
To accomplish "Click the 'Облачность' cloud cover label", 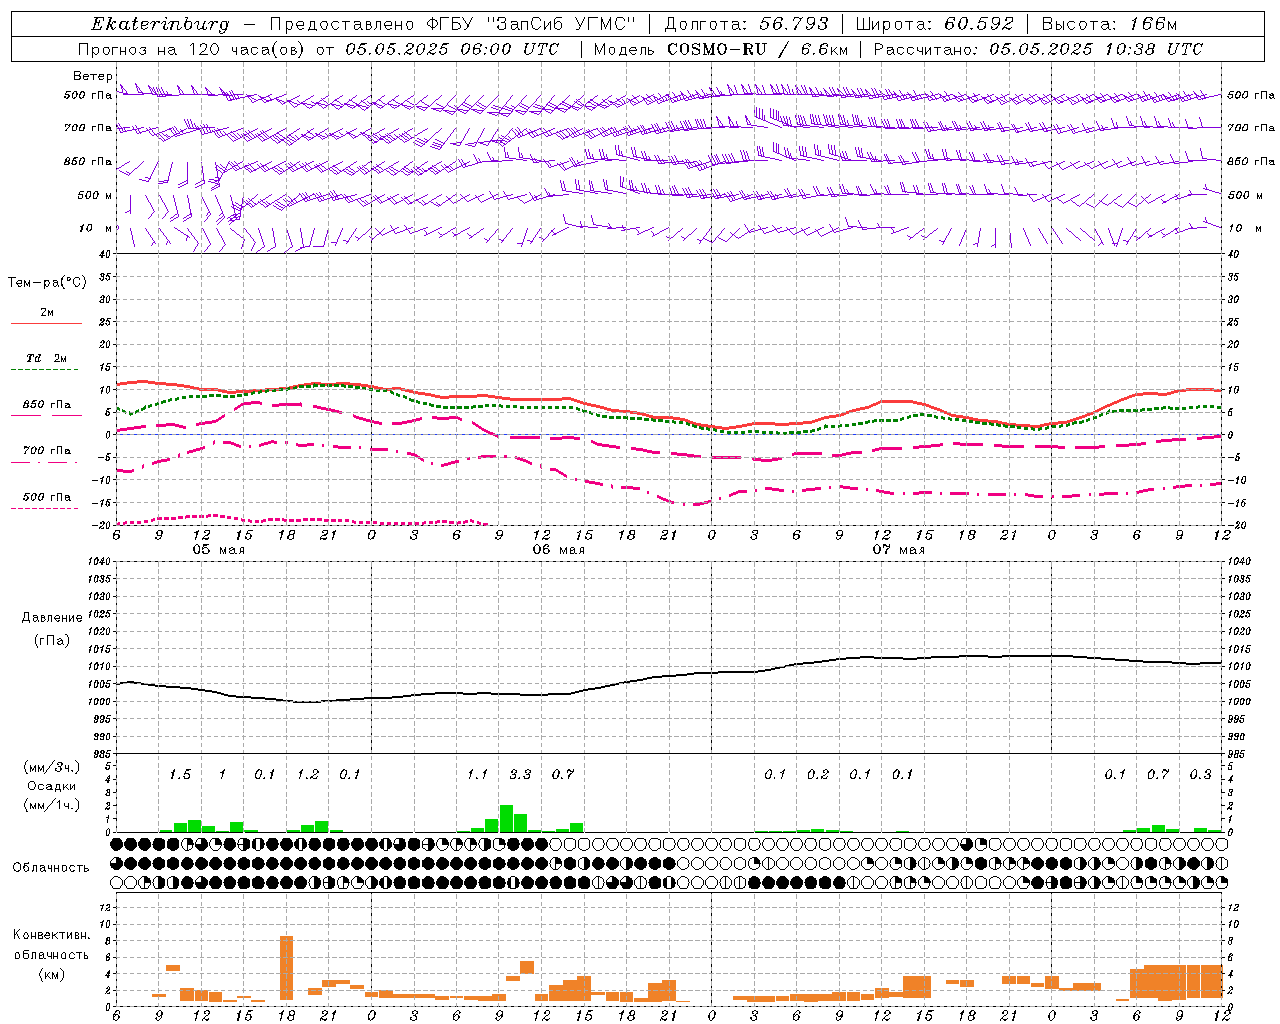I will (51, 867).
